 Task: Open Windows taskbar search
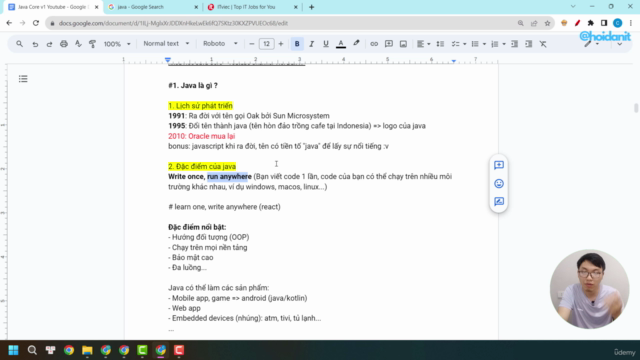(32, 350)
